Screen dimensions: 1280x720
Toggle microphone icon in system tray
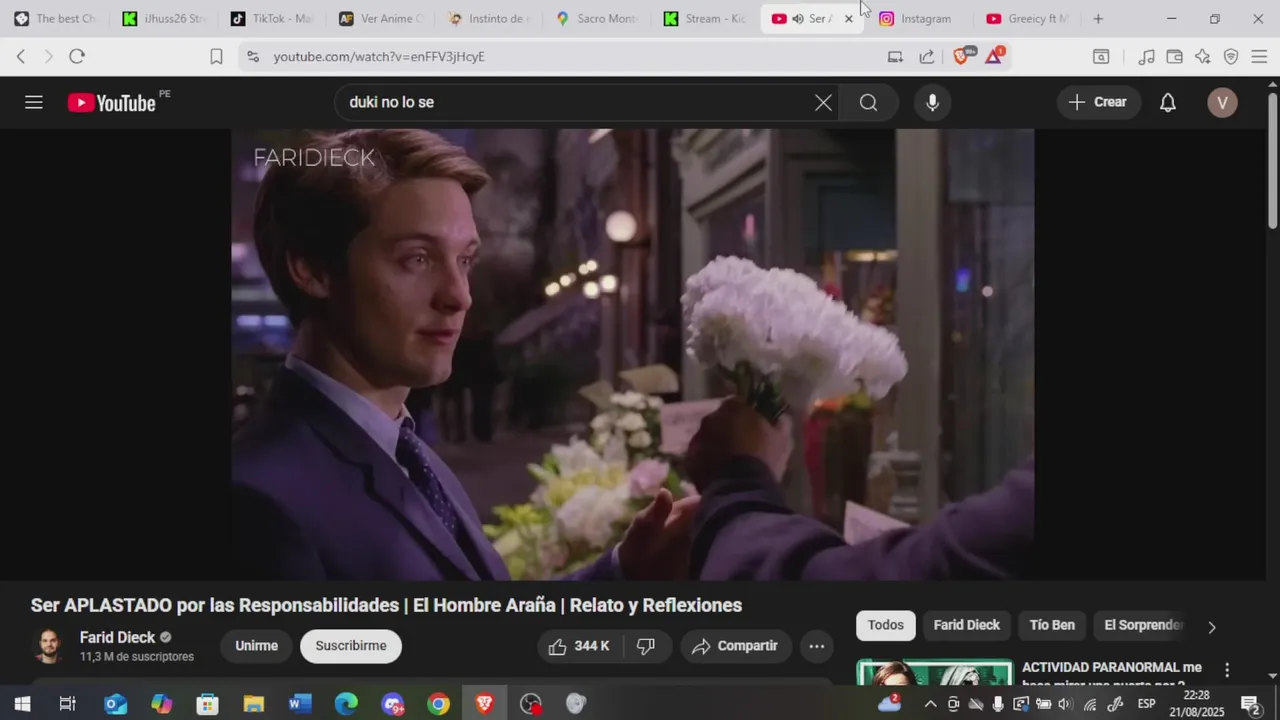click(998, 704)
